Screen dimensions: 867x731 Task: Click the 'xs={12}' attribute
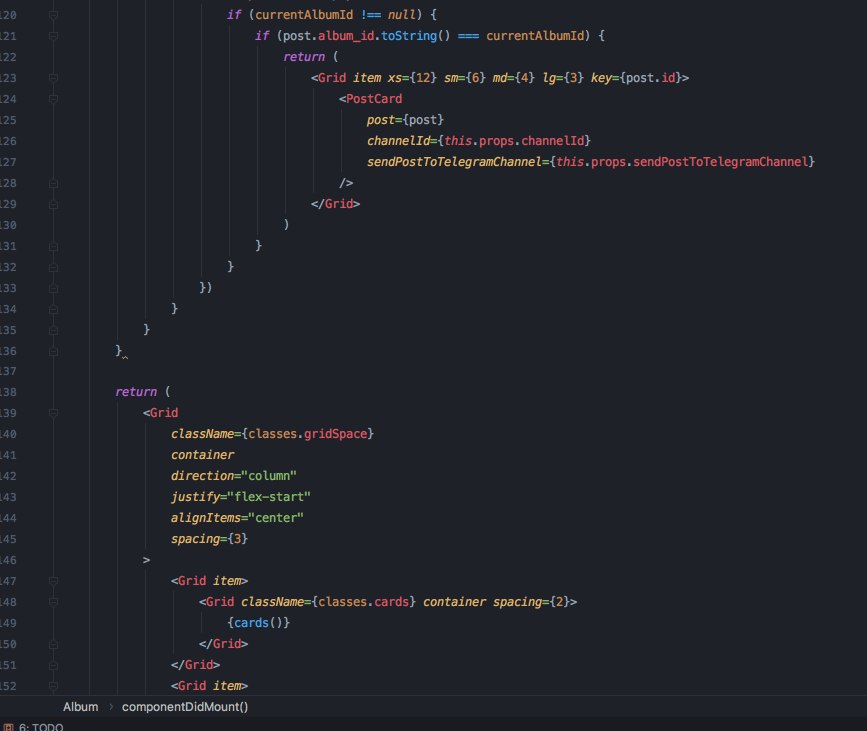point(412,78)
